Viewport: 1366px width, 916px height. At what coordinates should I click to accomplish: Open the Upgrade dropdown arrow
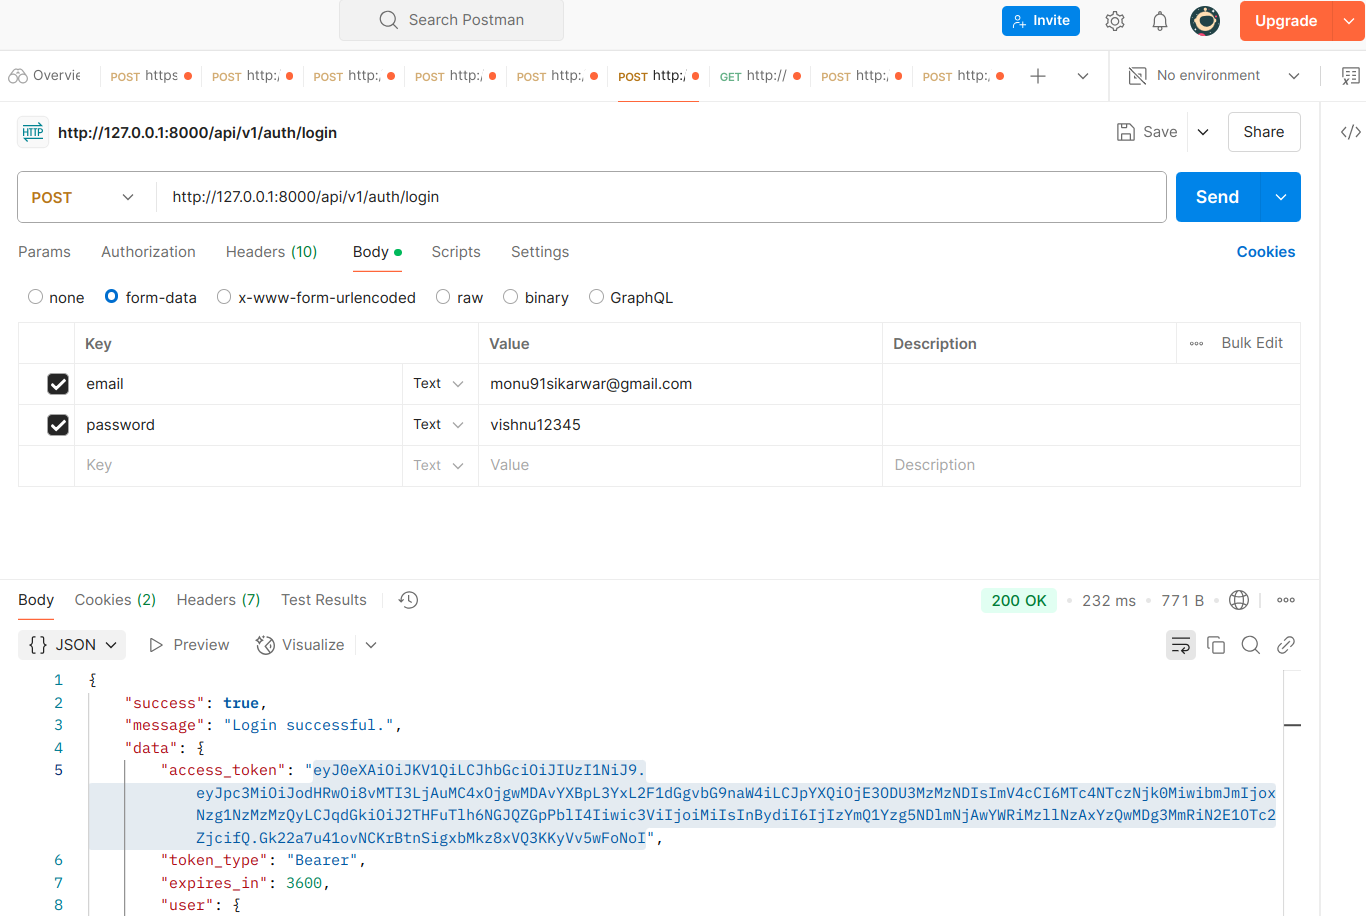[x=1349, y=21]
